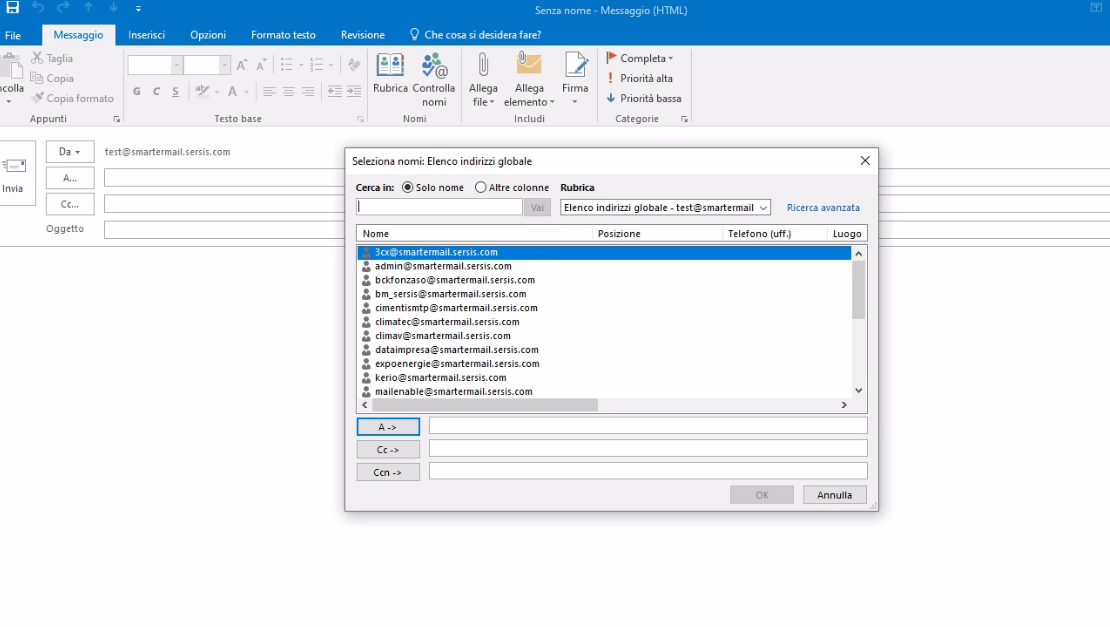
Task: Open the Rubrica address book icon
Action: point(390,66)
